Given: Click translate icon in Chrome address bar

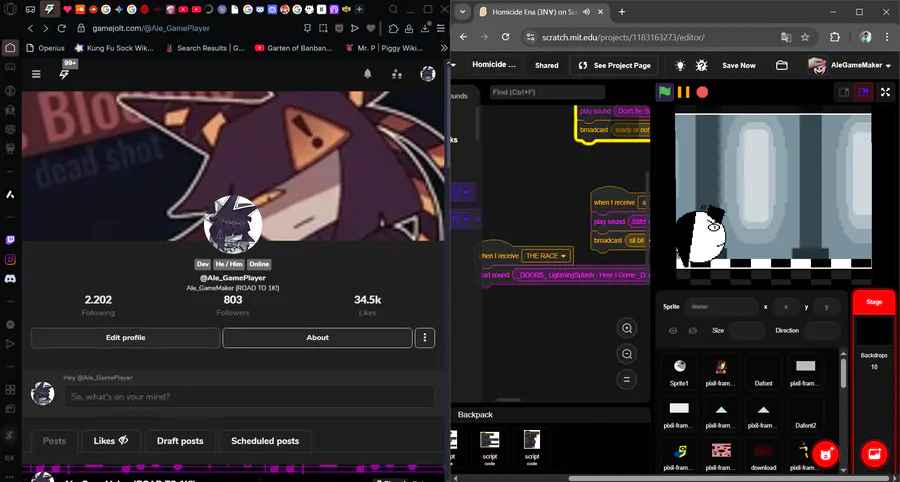Looking at the screenshot, I should point(786,37).
